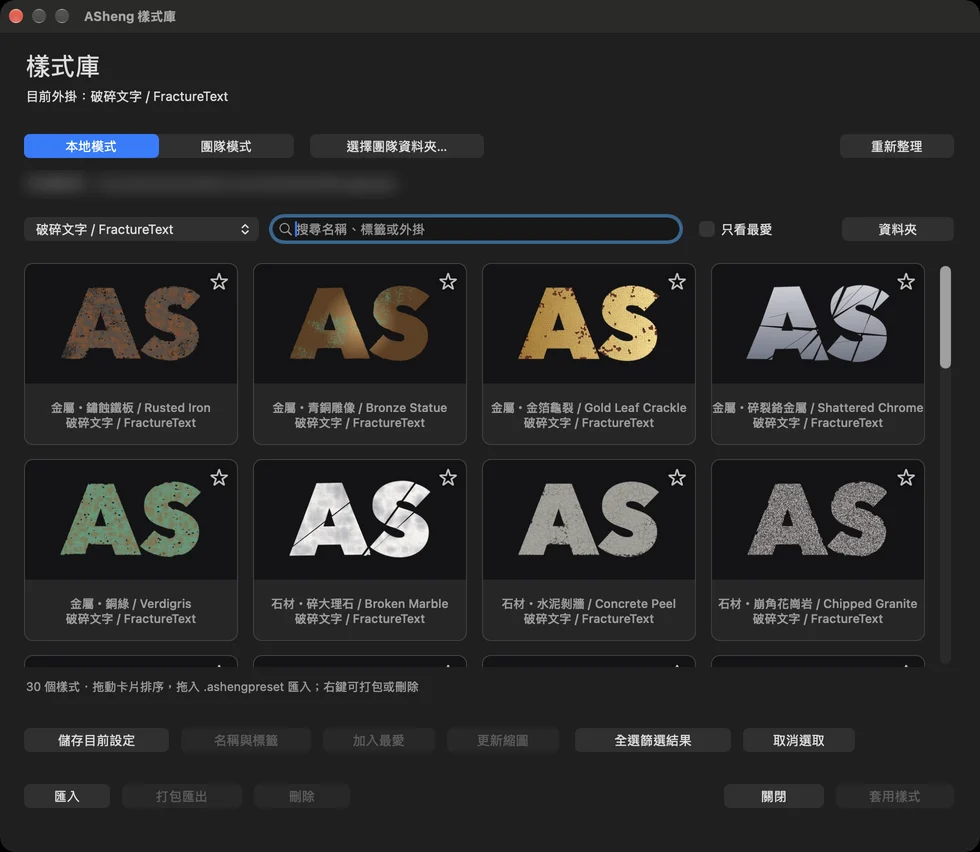Viewport: 980px width, 852px height.
Task: Click the 刪除 delete button
Action: tap(301, 796)
